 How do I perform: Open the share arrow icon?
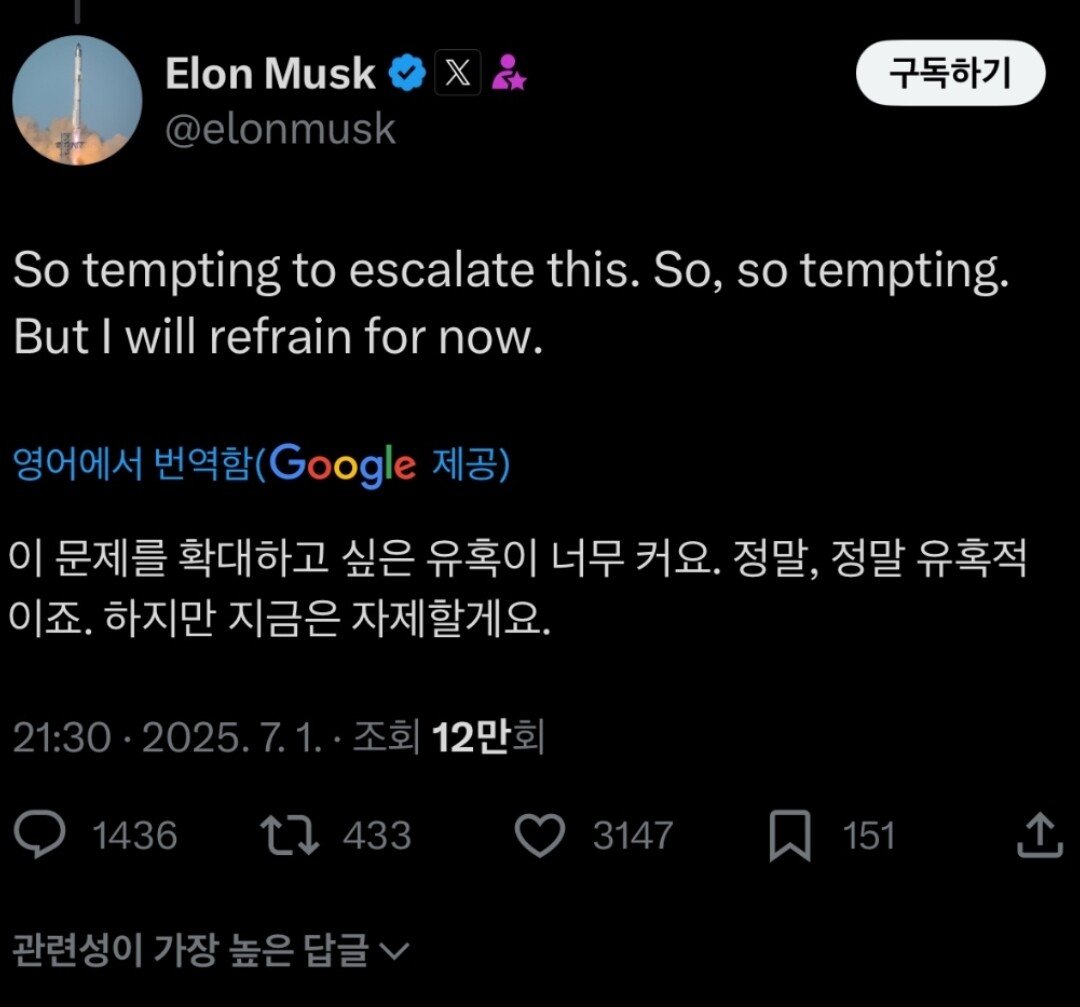tap(1039, 835)
